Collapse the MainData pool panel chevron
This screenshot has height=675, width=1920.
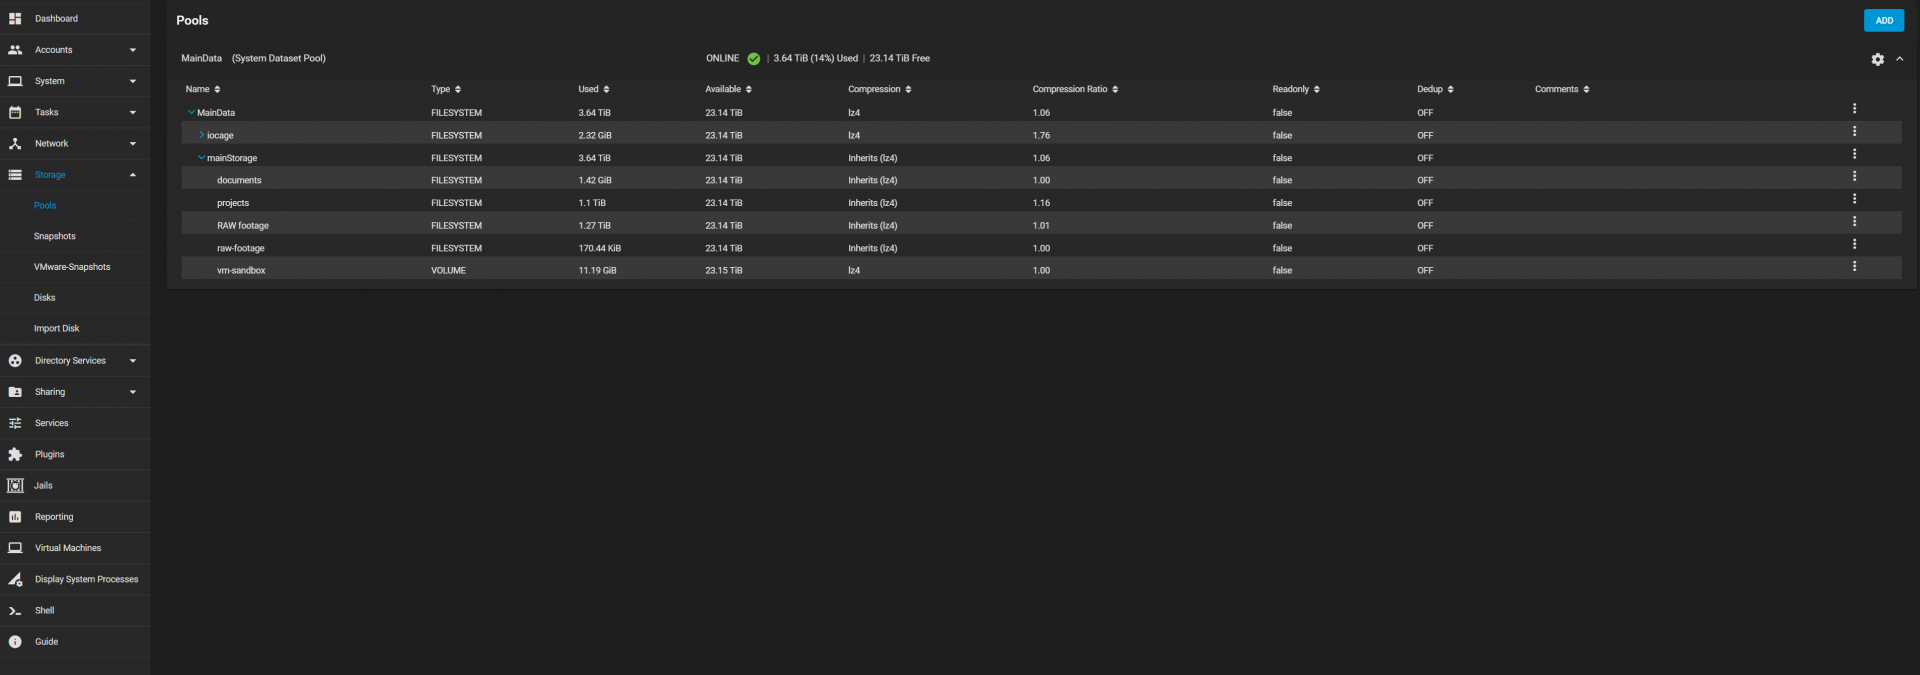pyautogui.click(x=1899, y=59)
